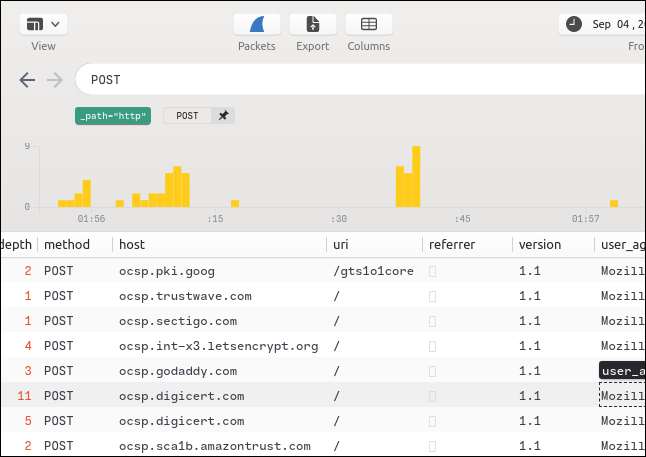This screenshot has height=457, width=646.
Task: Select the ocsp.int-x3.letsencrypt.org host cell
Action: (219, 346)
